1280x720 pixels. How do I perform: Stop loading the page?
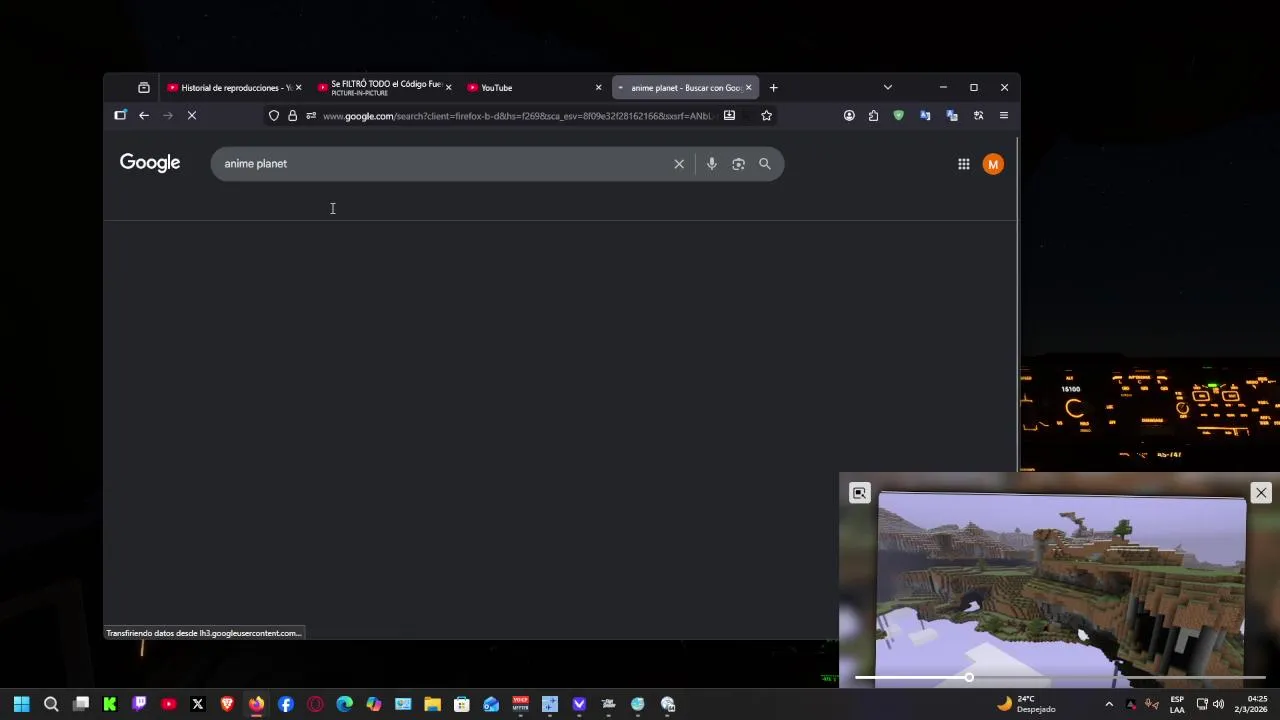pyautogui.click(x=192, y=116)
